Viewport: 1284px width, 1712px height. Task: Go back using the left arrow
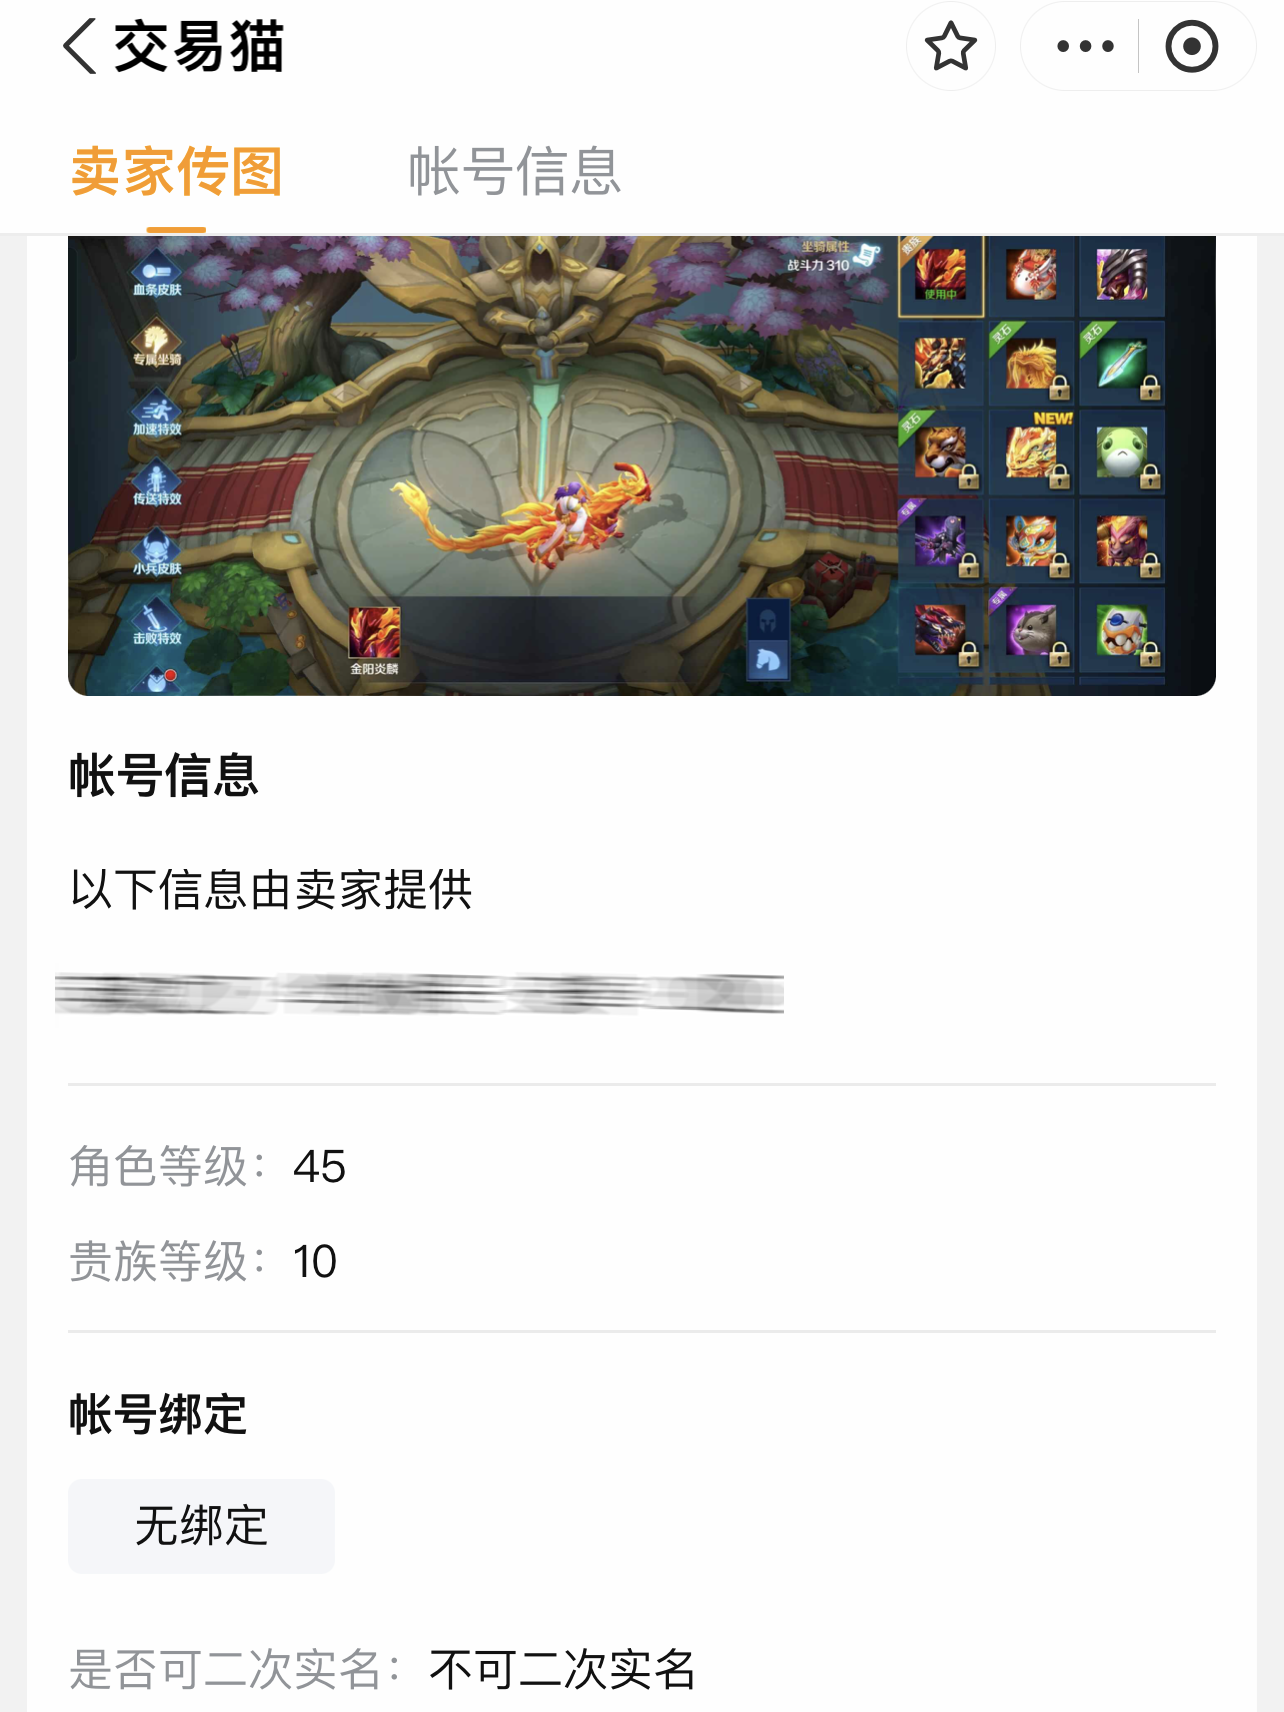click(x=80, y=46)
